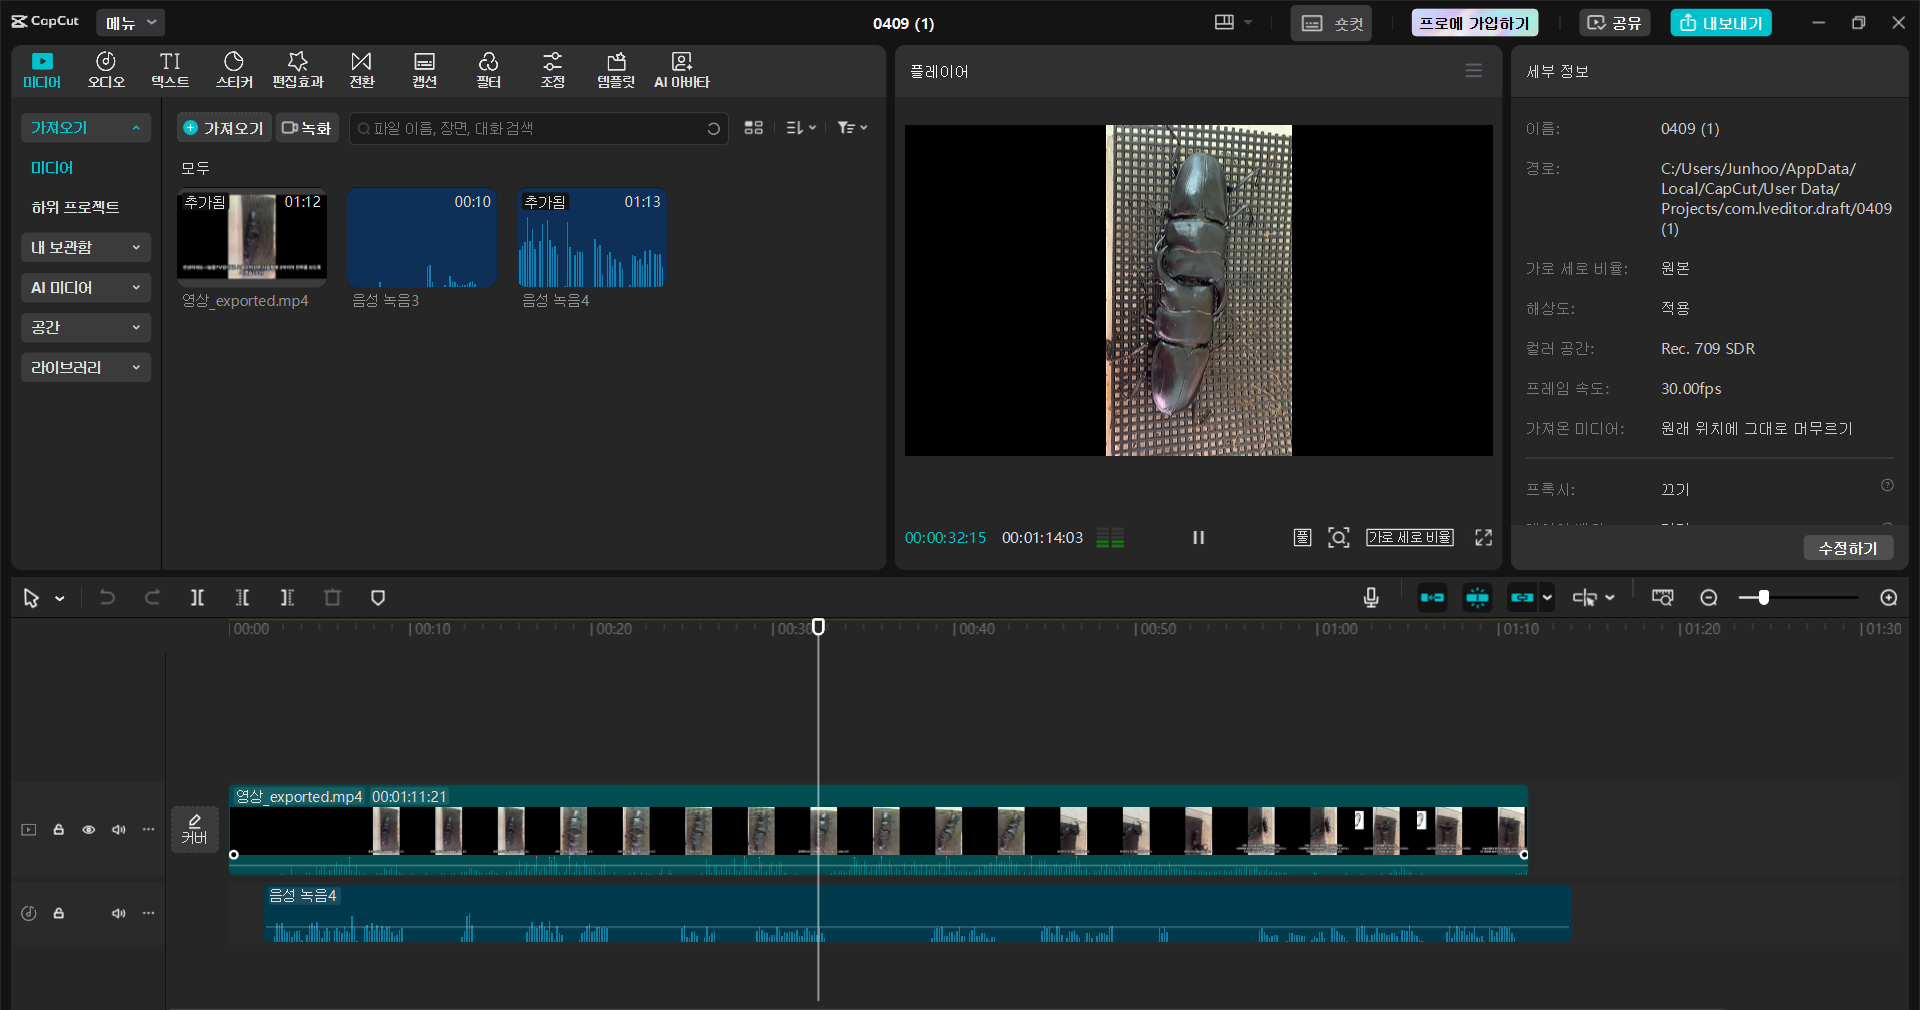This screenshot has height=1010, width=1920.
Task: Click the 가로 세로 비율 aspect ratio button
Action: click(1410, 537)
